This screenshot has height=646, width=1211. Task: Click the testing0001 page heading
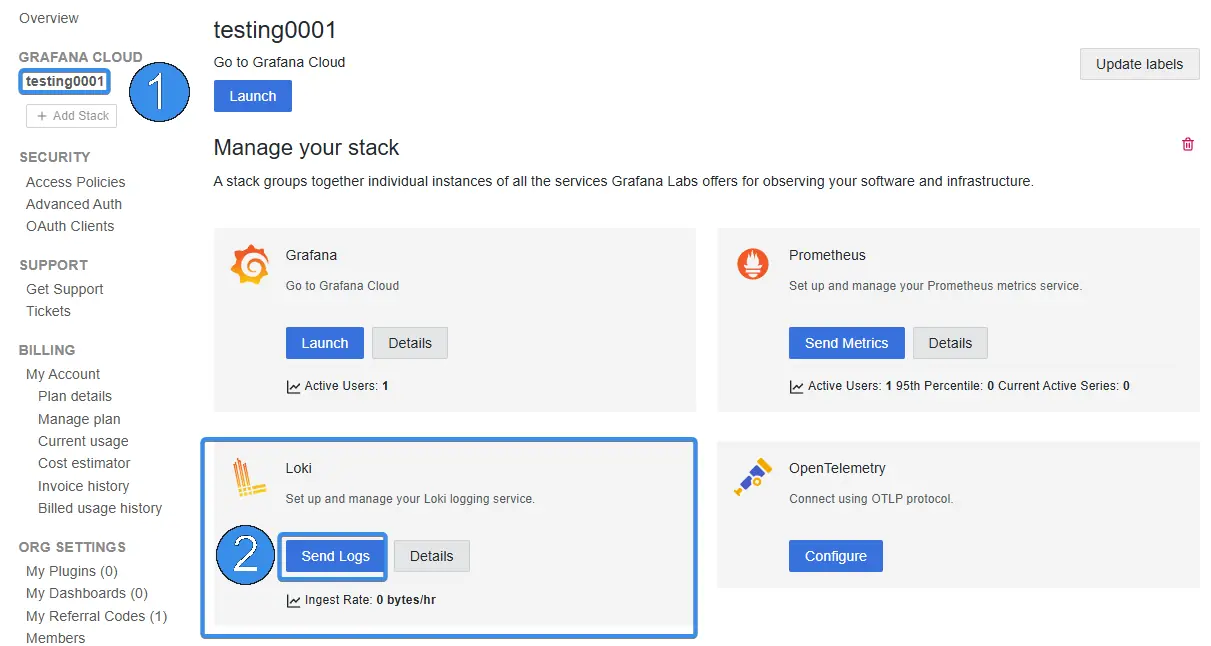click(x=276, y=30)
